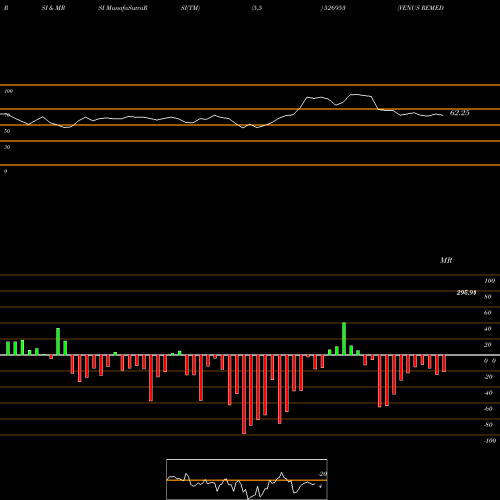Click the RSI value 62.25 label
The width and height of the screenshot is (500, 500).
click(x=459, y=113)
